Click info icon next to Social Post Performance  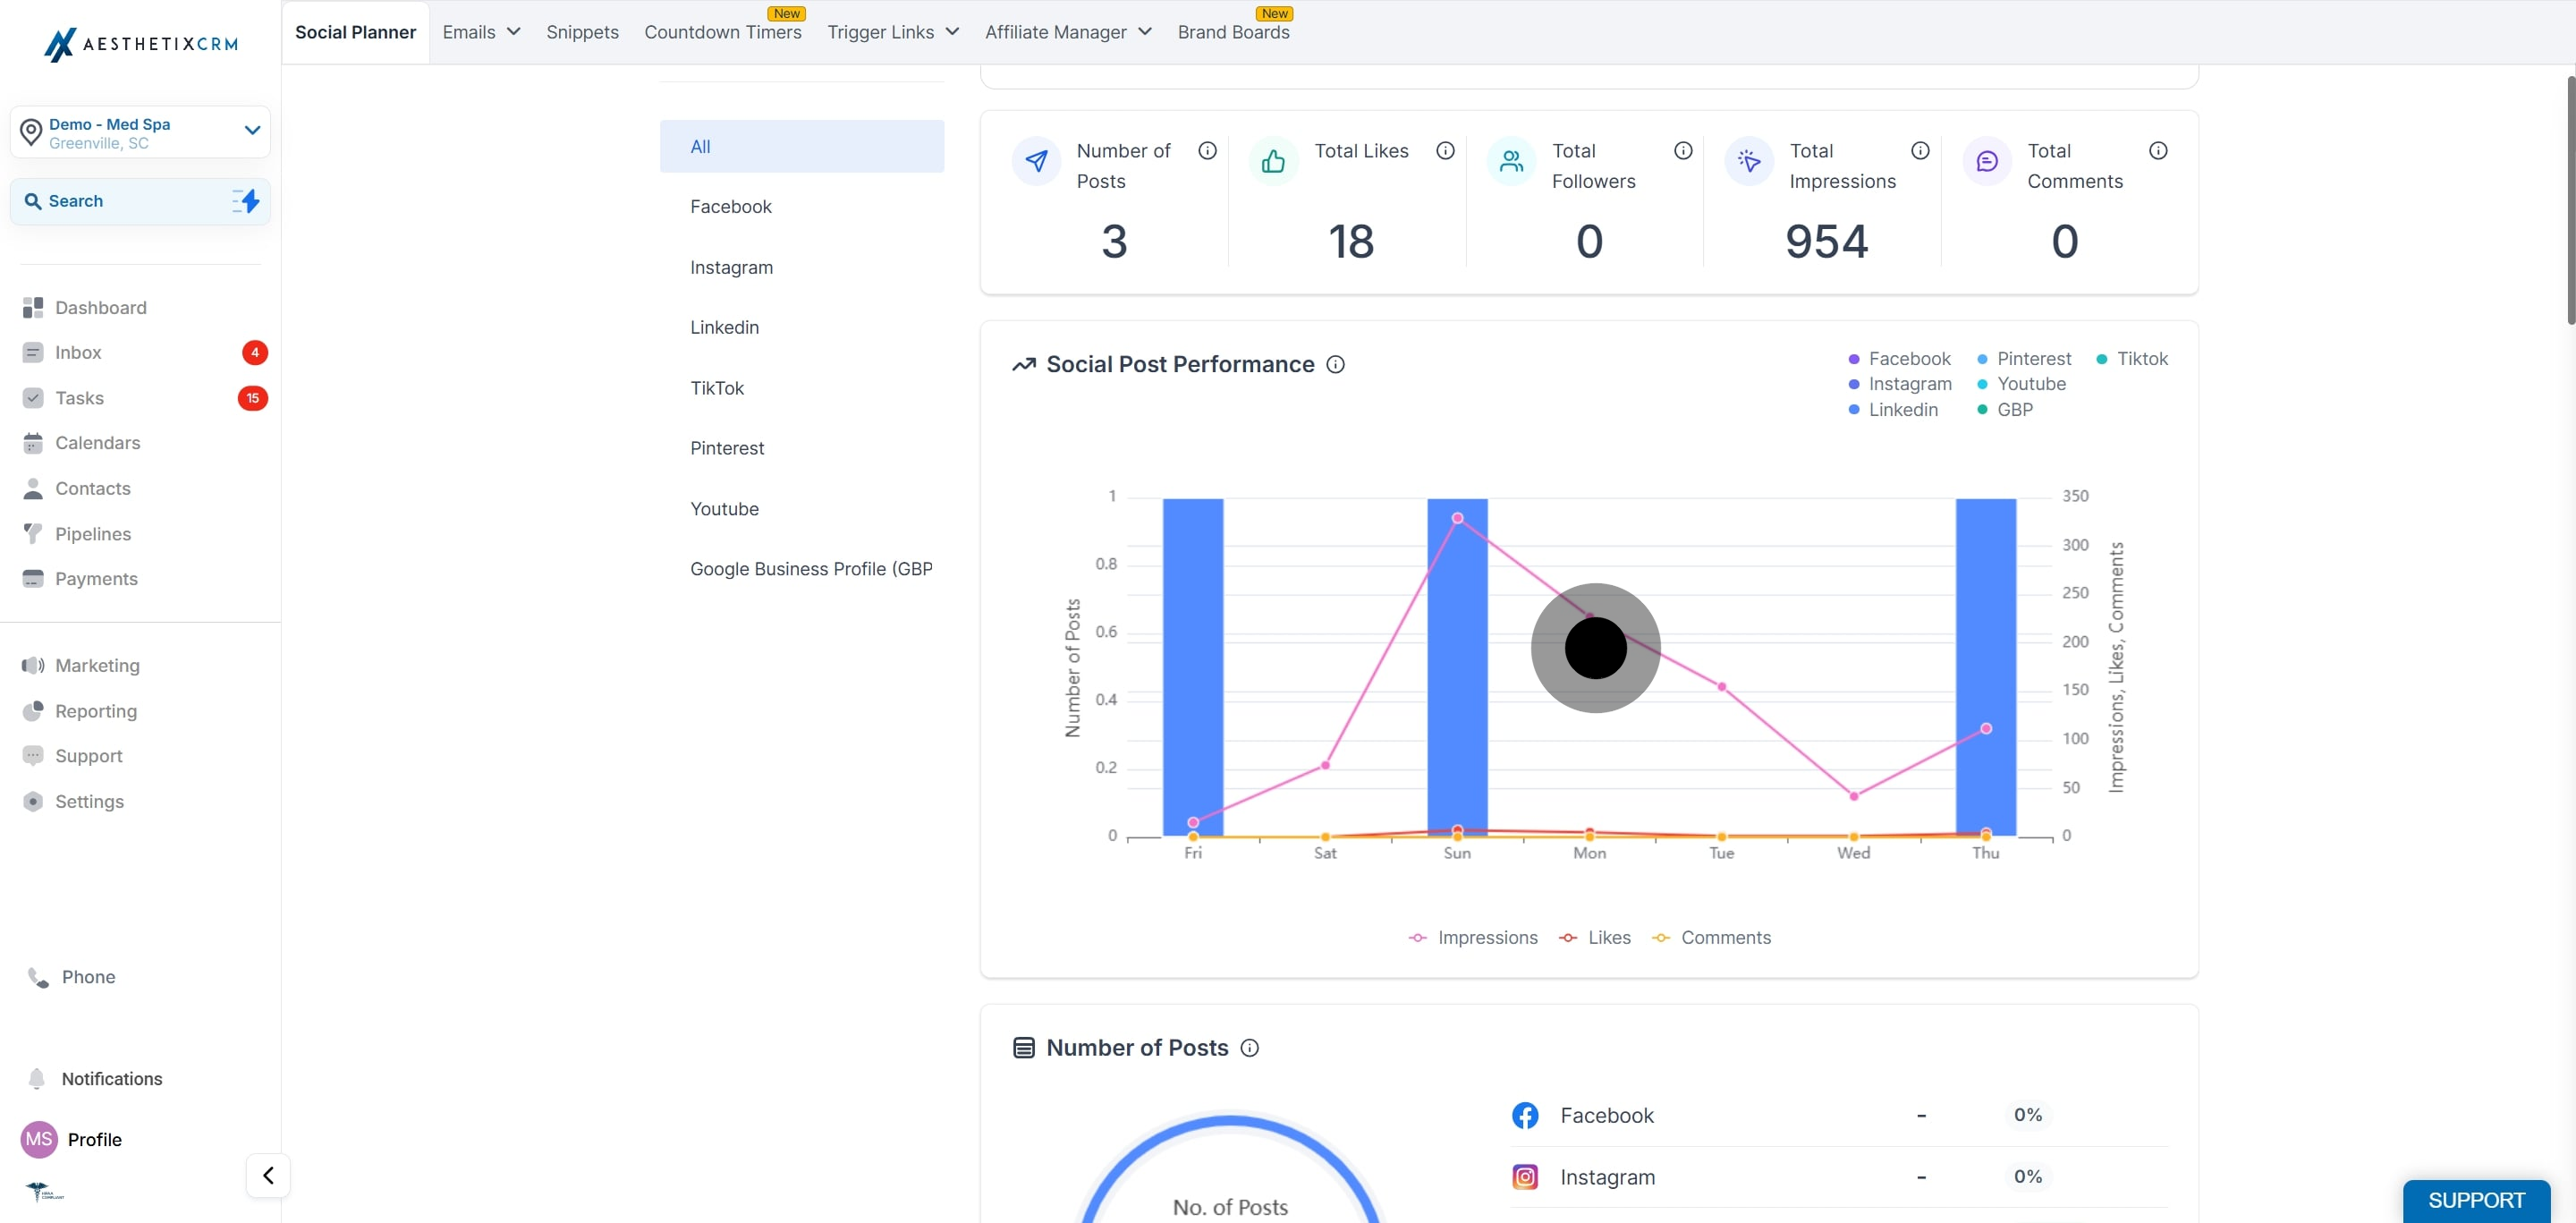click(x=1335, y=365)
